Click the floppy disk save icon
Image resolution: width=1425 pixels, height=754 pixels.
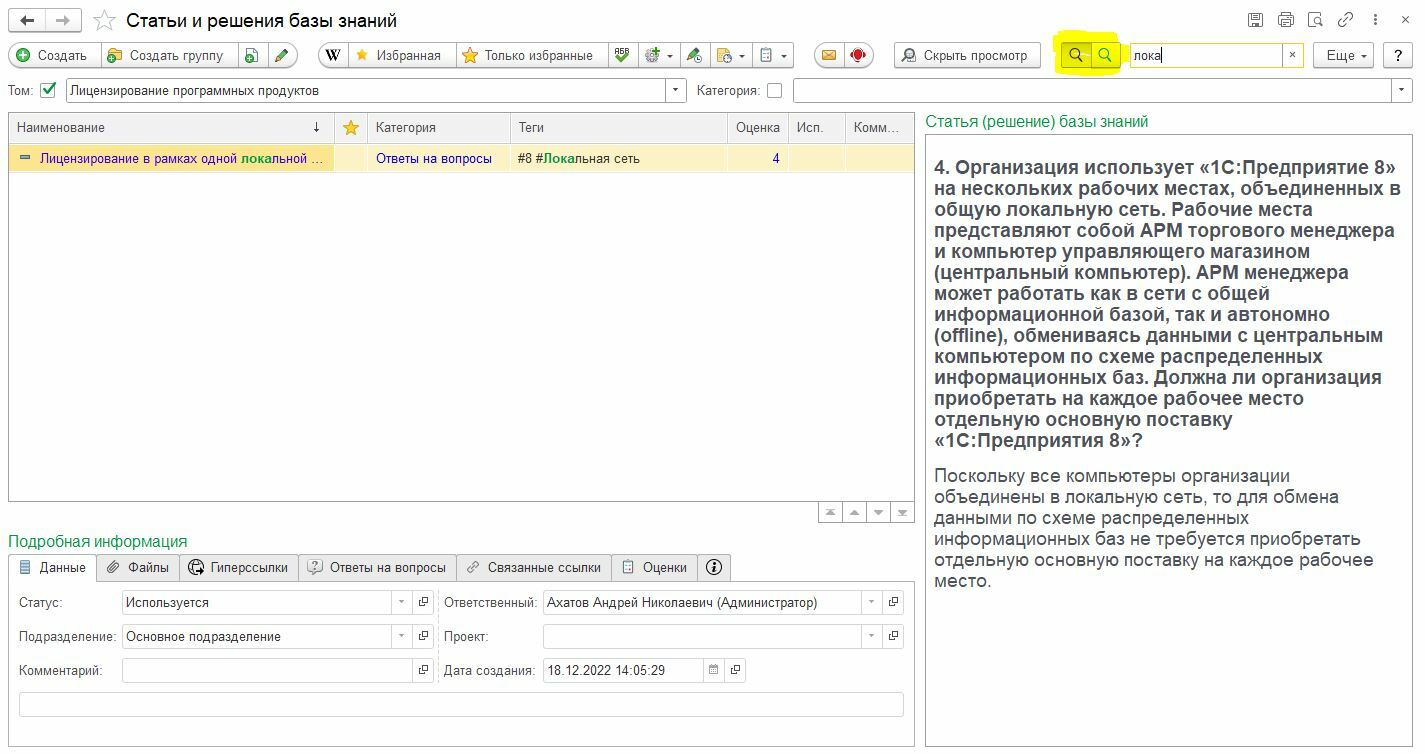tap(1256, 20)
